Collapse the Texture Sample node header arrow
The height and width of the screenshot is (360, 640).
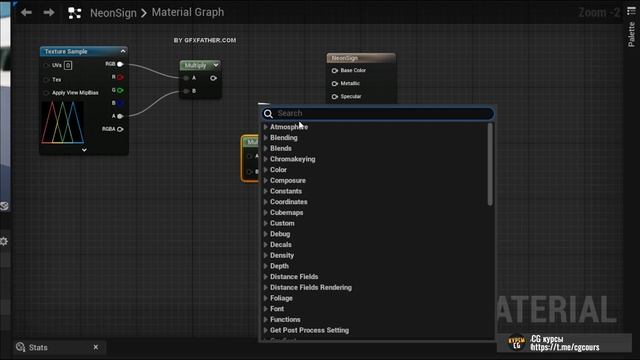pyautogui.click(x=123, y=51)
